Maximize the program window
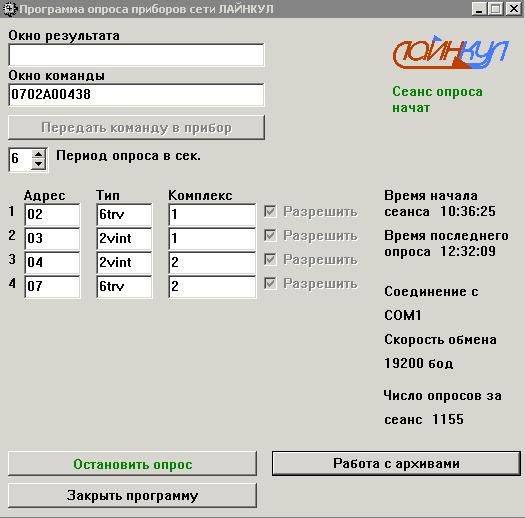This screenshot has height=518, width=525. click(496, 9)
